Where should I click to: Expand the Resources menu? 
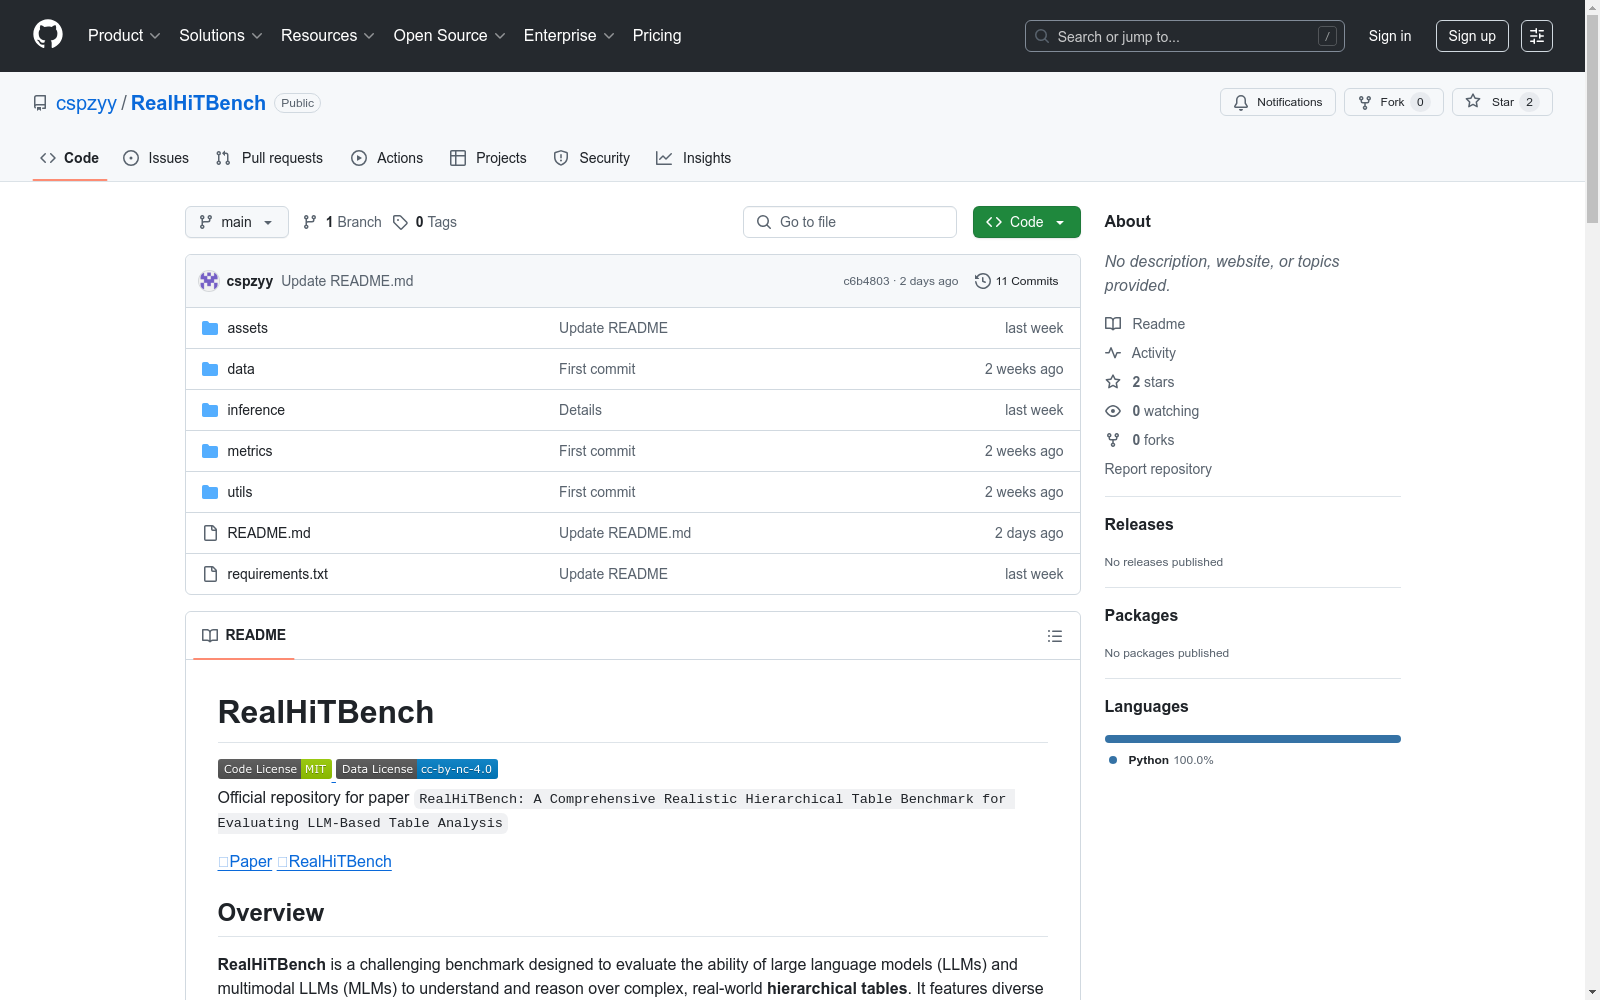click(x=328, y=35)
